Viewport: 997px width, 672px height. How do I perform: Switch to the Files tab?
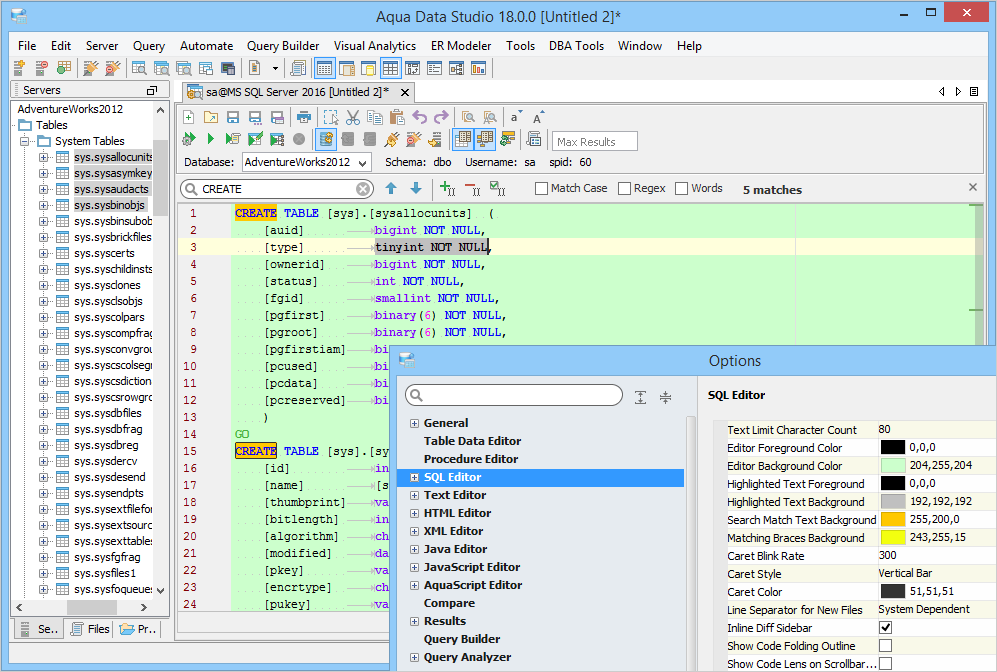point(90,629)
